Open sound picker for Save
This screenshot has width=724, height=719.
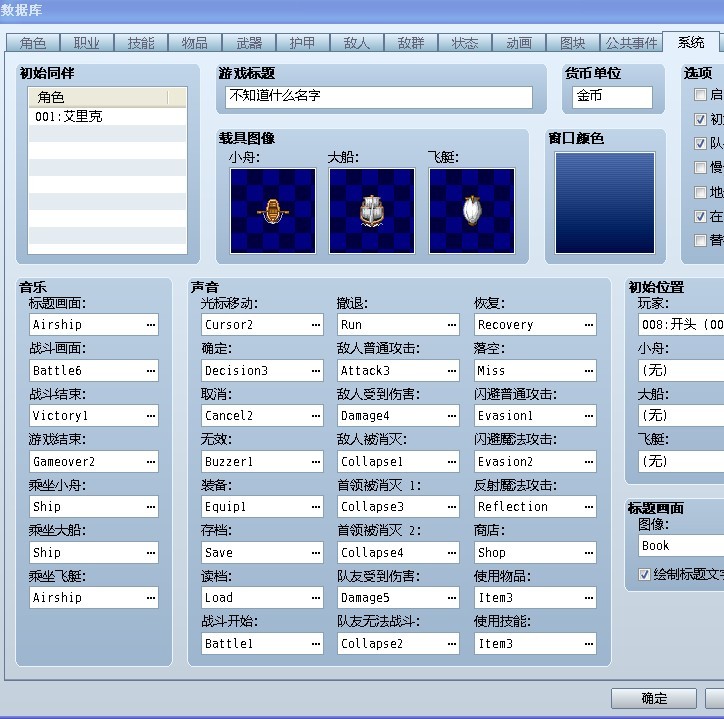tap(316, 552)
